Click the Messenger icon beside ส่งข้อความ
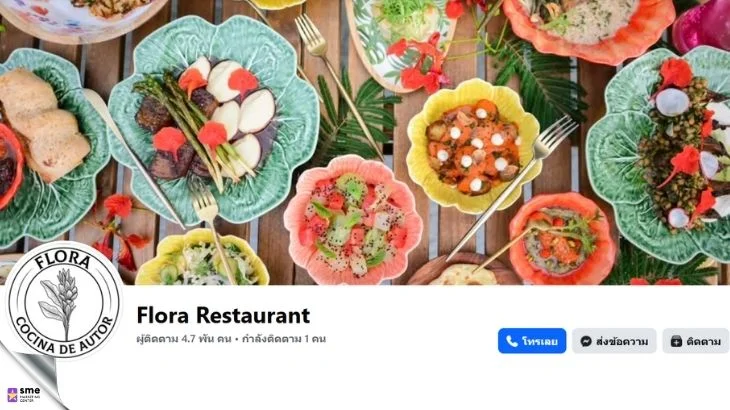Viewport: 730px width, 410px height. pyautogui.click(x=586, y=341)
